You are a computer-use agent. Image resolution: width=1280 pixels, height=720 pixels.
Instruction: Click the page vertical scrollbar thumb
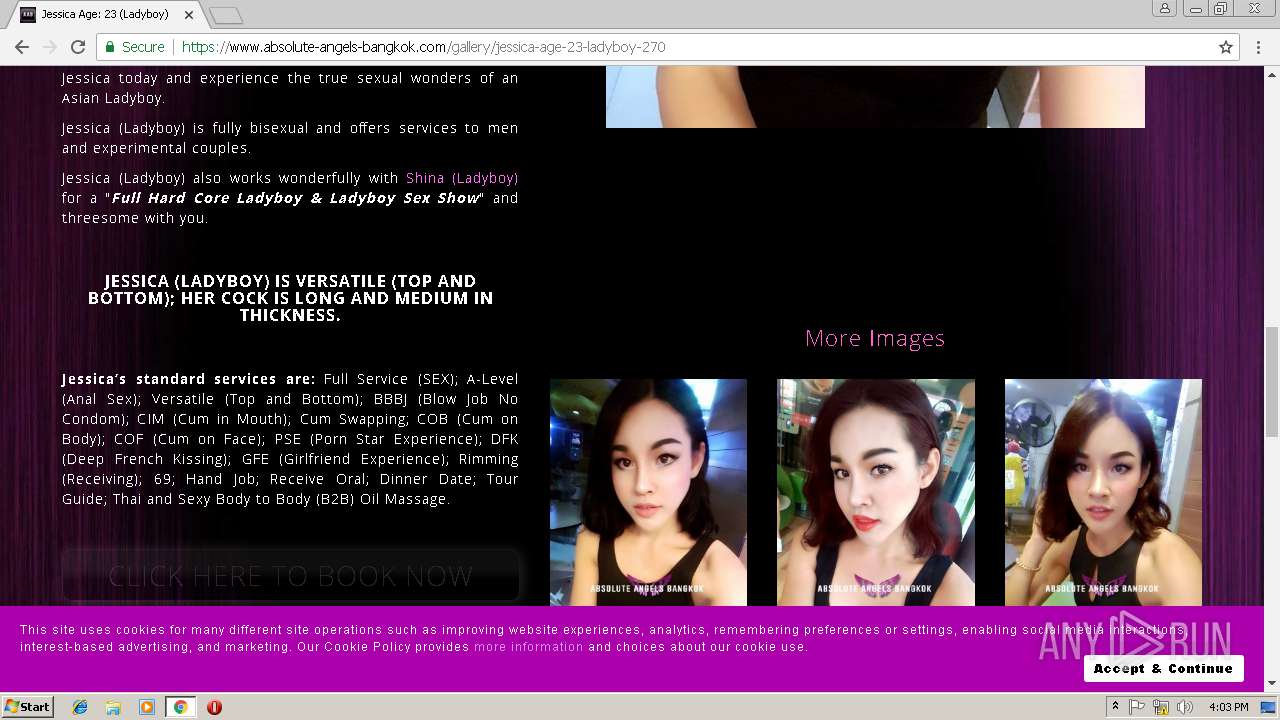1272,381
